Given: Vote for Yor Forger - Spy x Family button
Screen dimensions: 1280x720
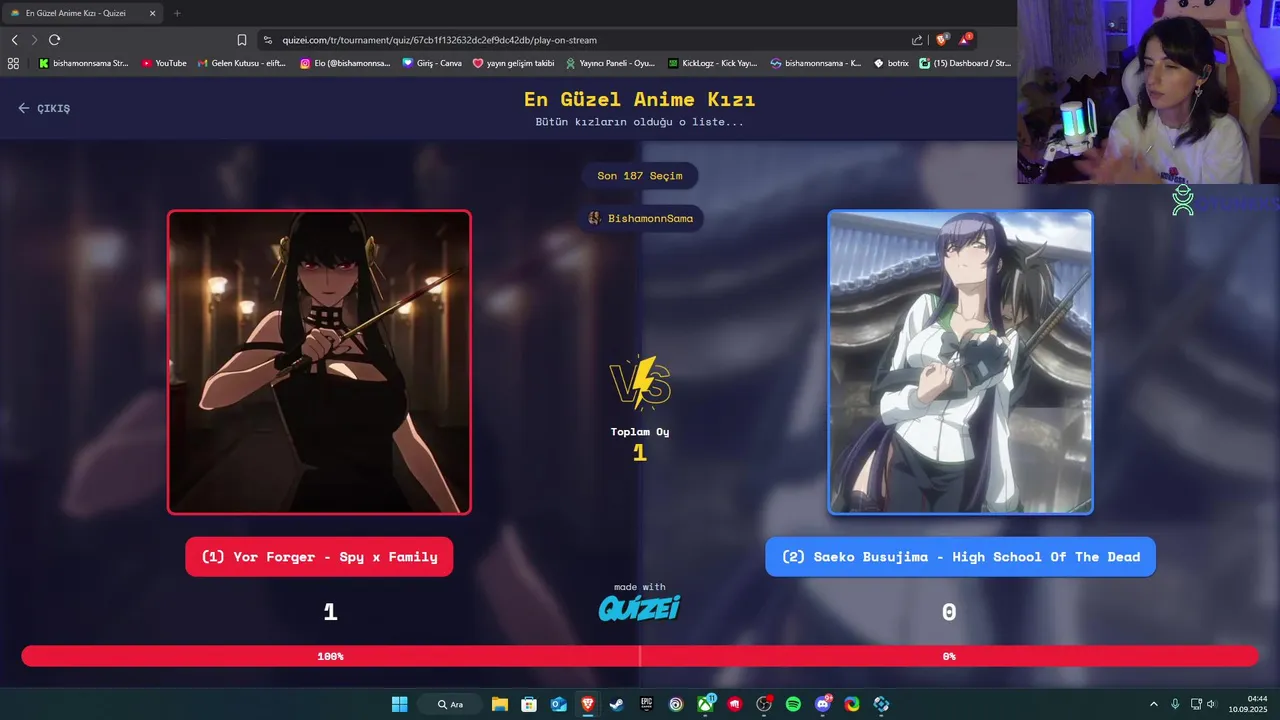Looking at the screenshot, I should [x=319, y=557].
